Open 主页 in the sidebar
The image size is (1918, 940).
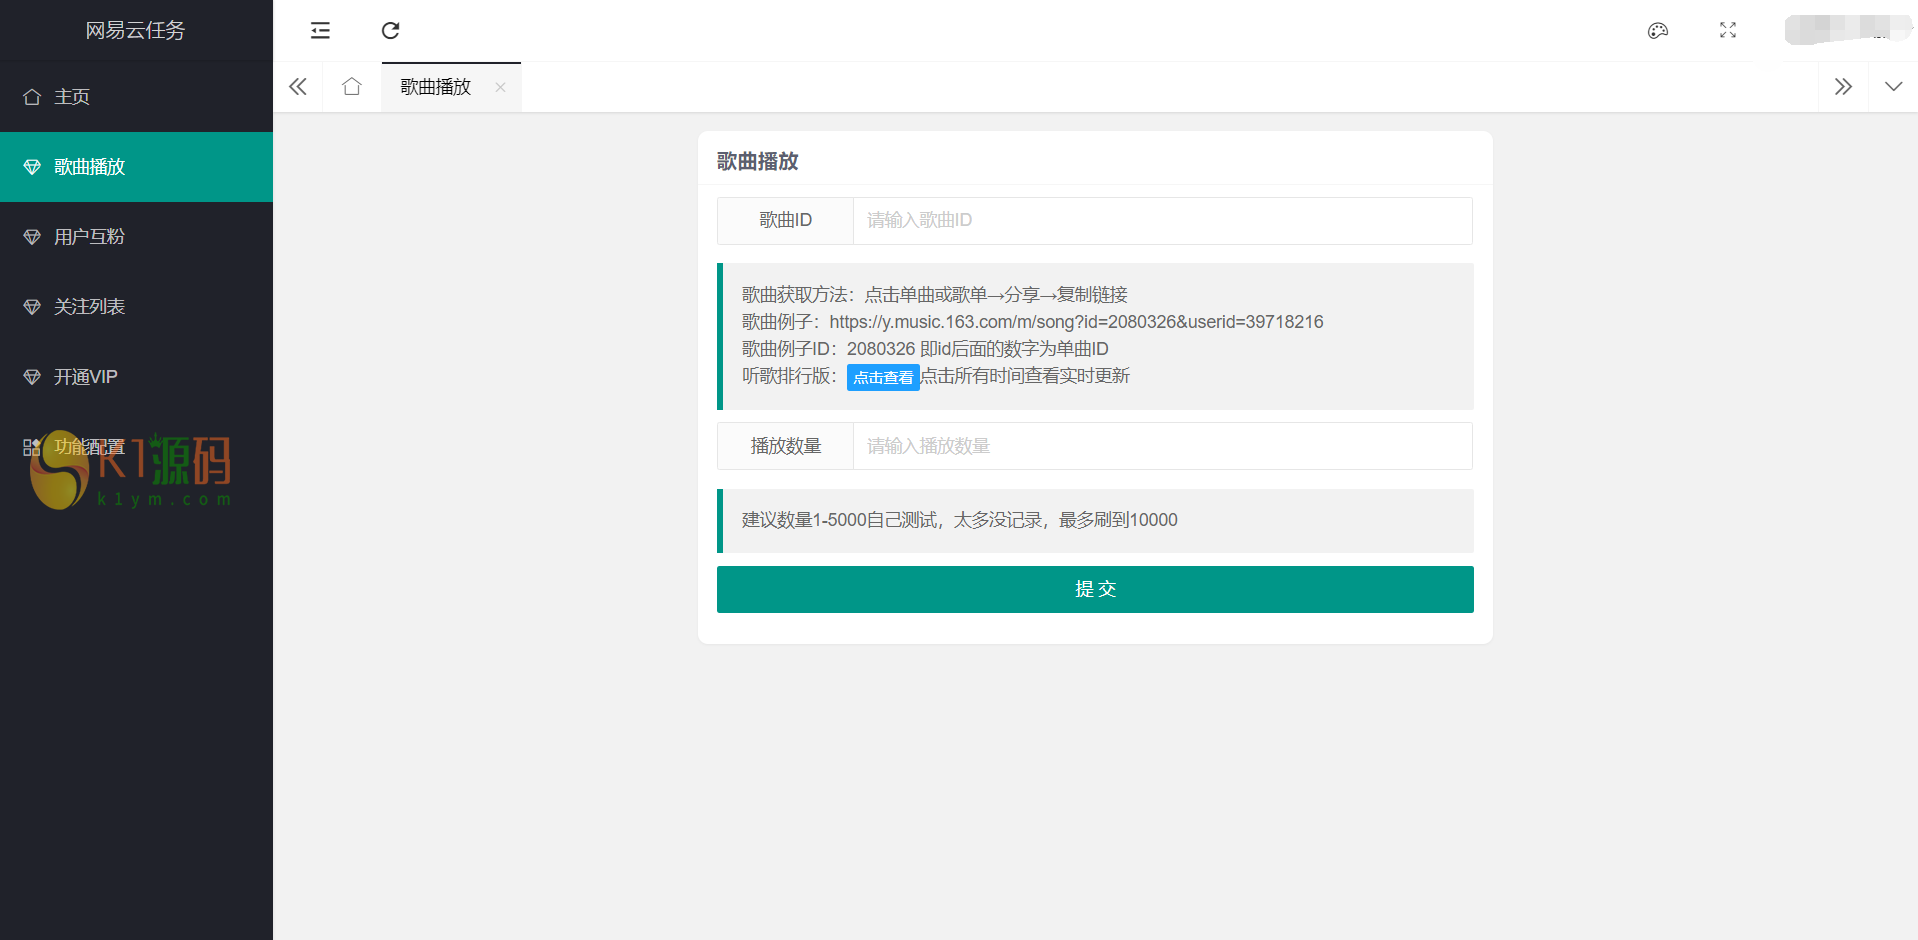click(72, 97)
